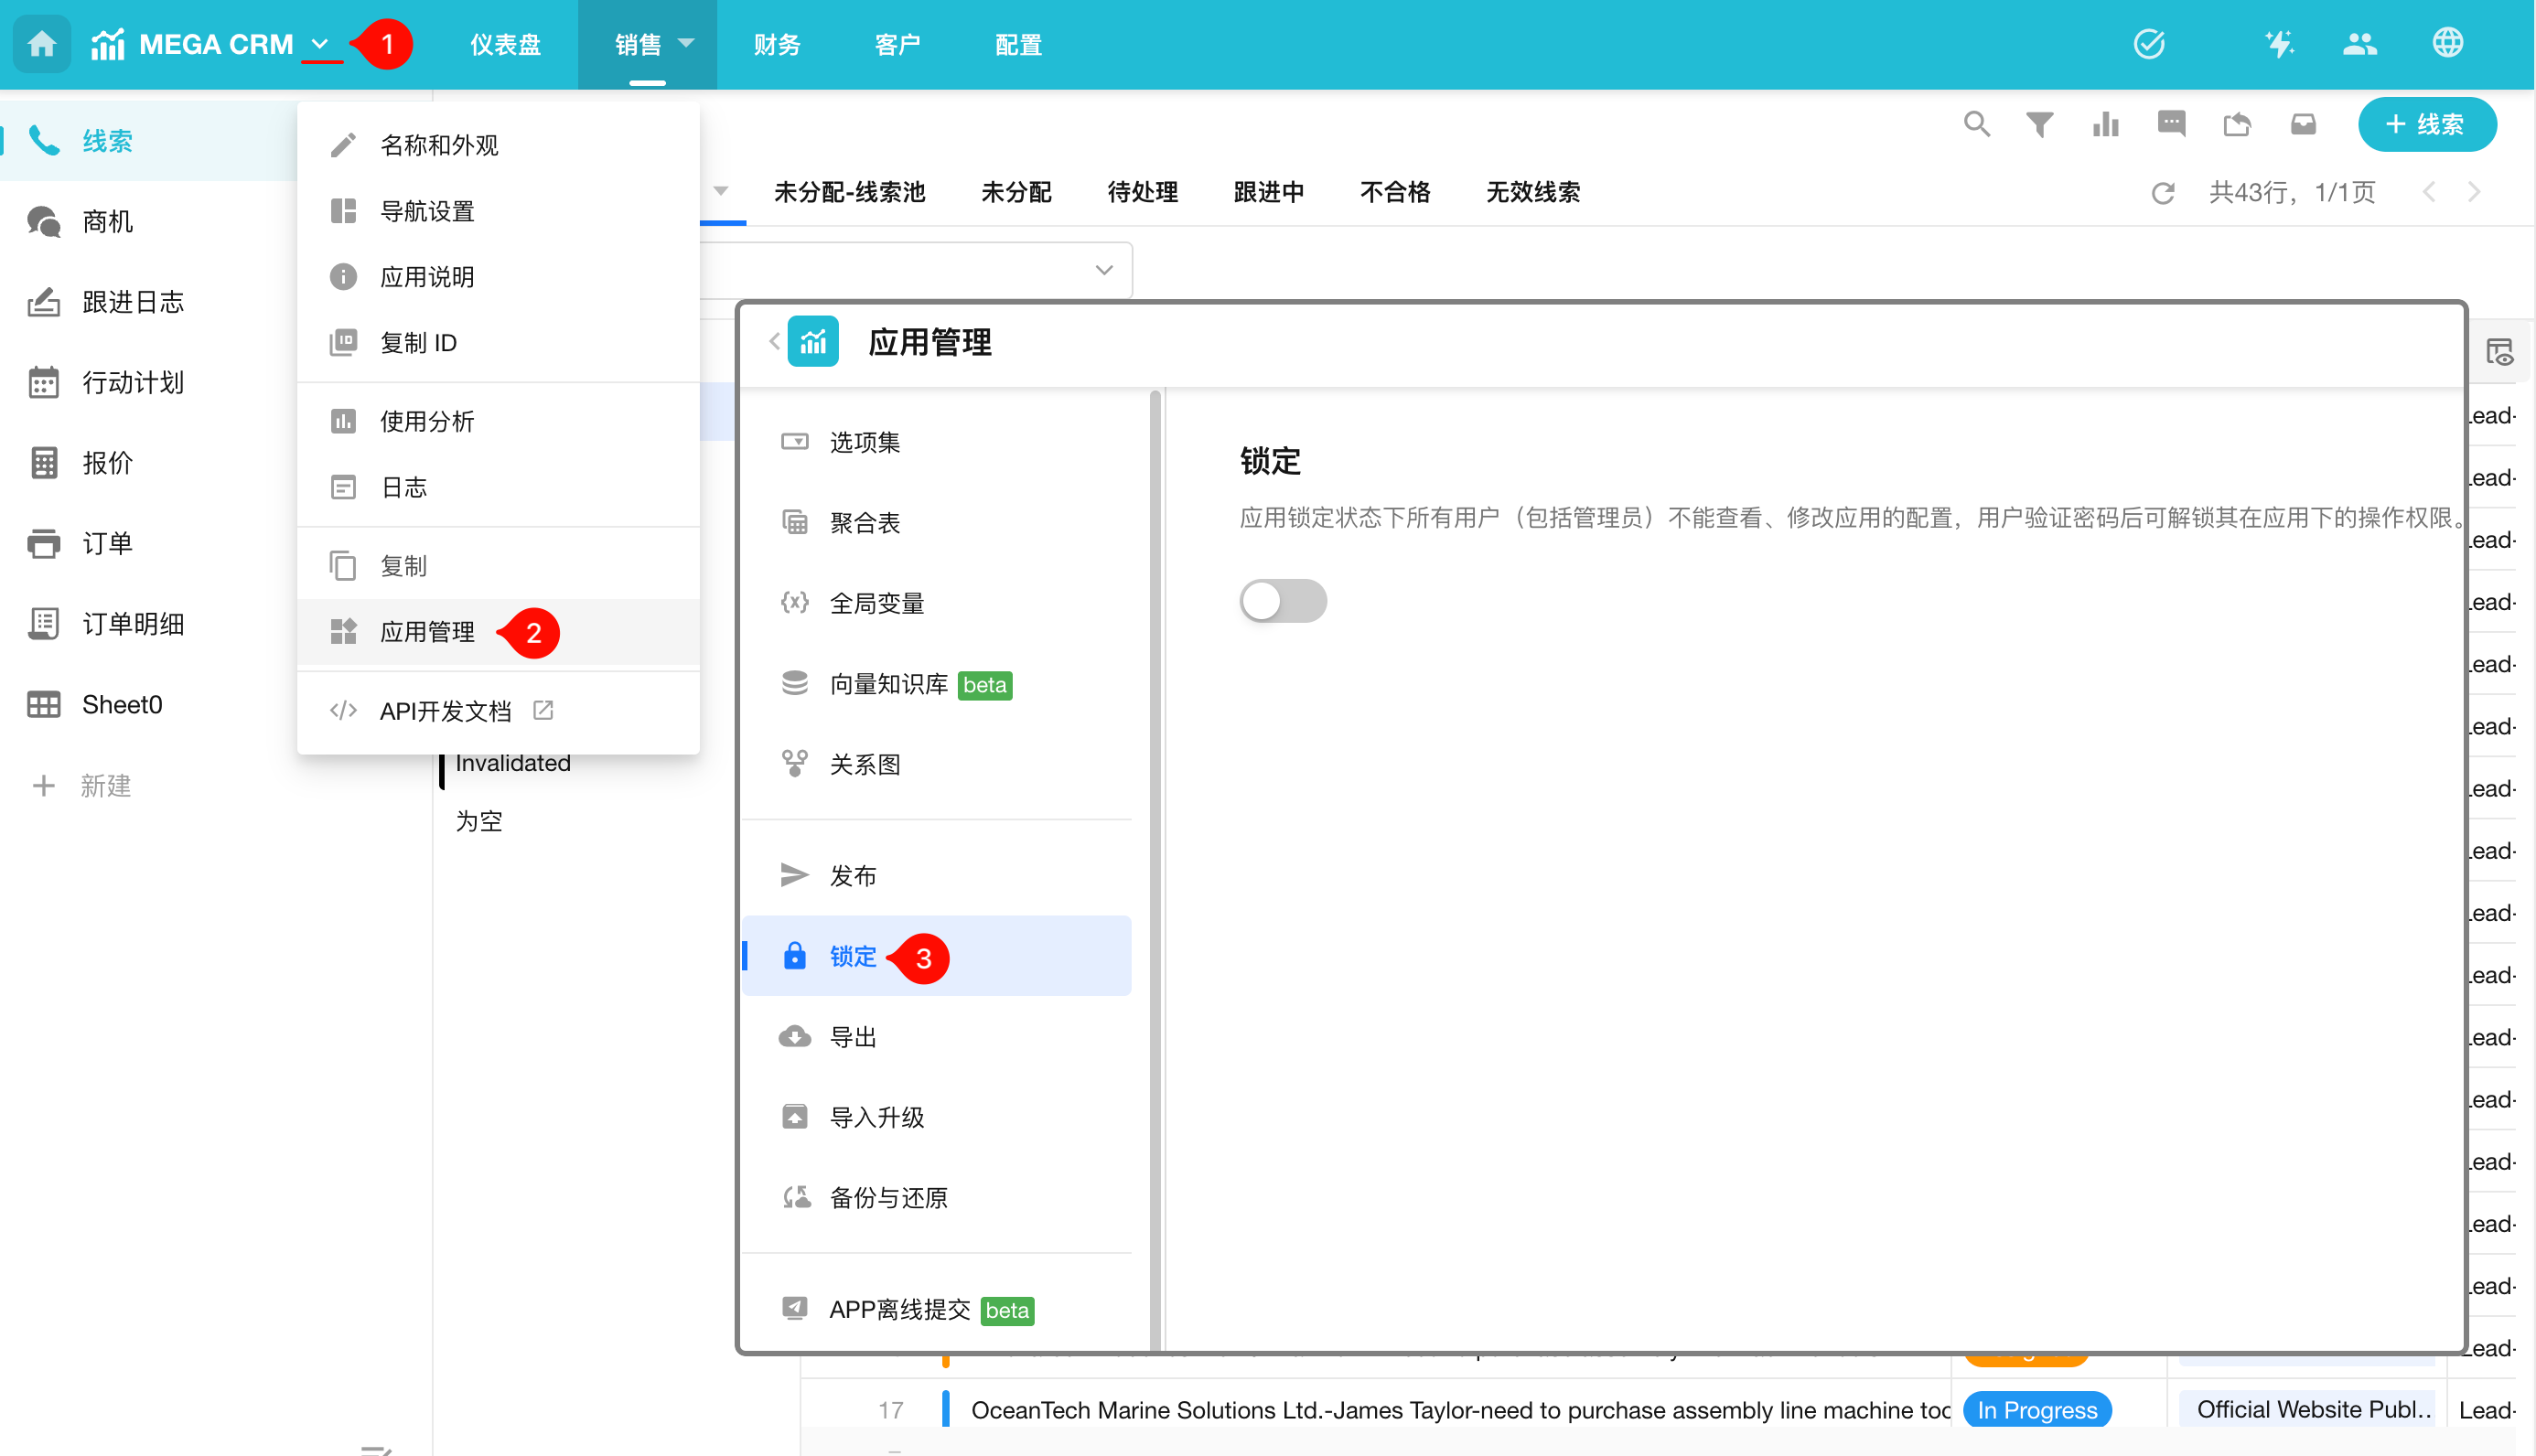The height and width of the screenshot is (1456, 2536).
Task: Open 备份与还原 in app management
Action: click(x=888, y=1197)
